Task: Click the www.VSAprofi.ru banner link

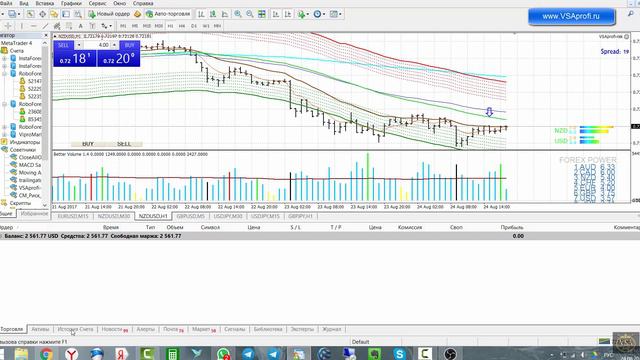Action: (x=571, y=17)
